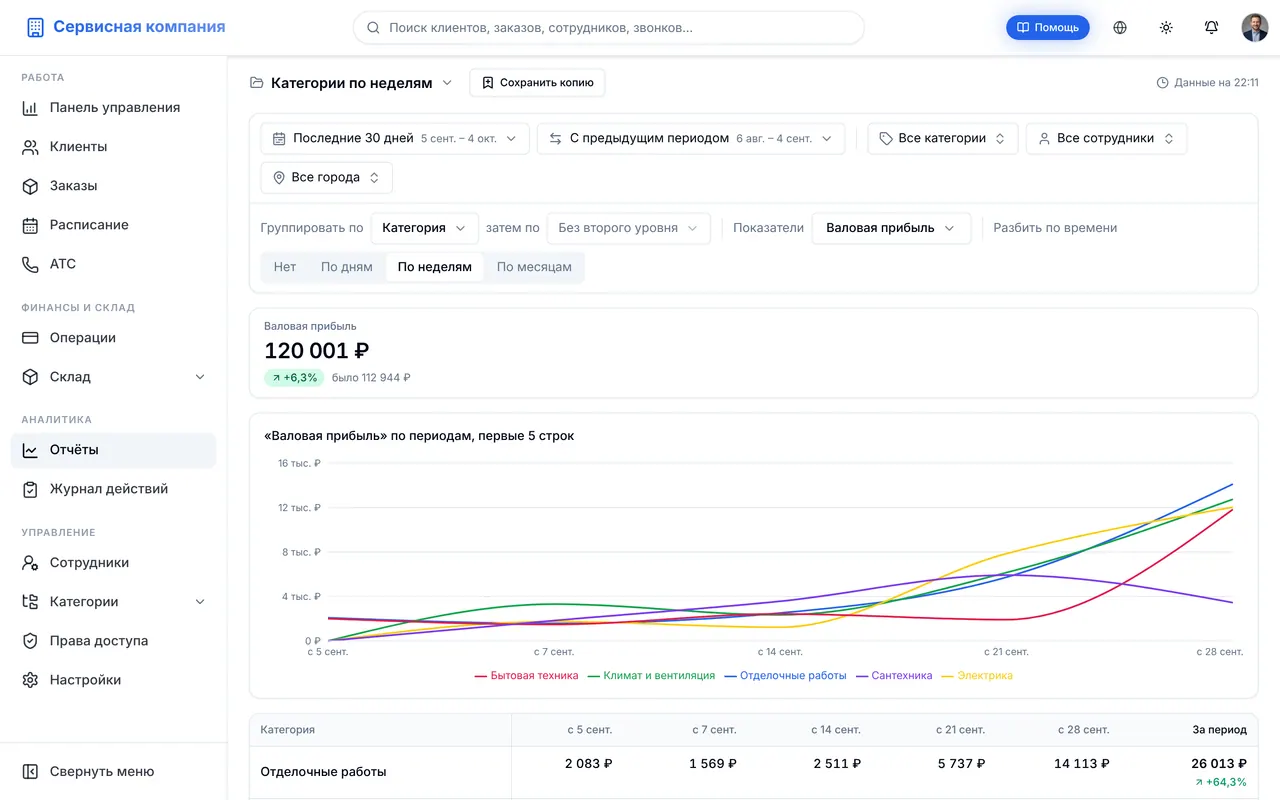The height and width of the screenshot is (800, 1280).
Task: Select the По дням time split
Action: [346, 267]
